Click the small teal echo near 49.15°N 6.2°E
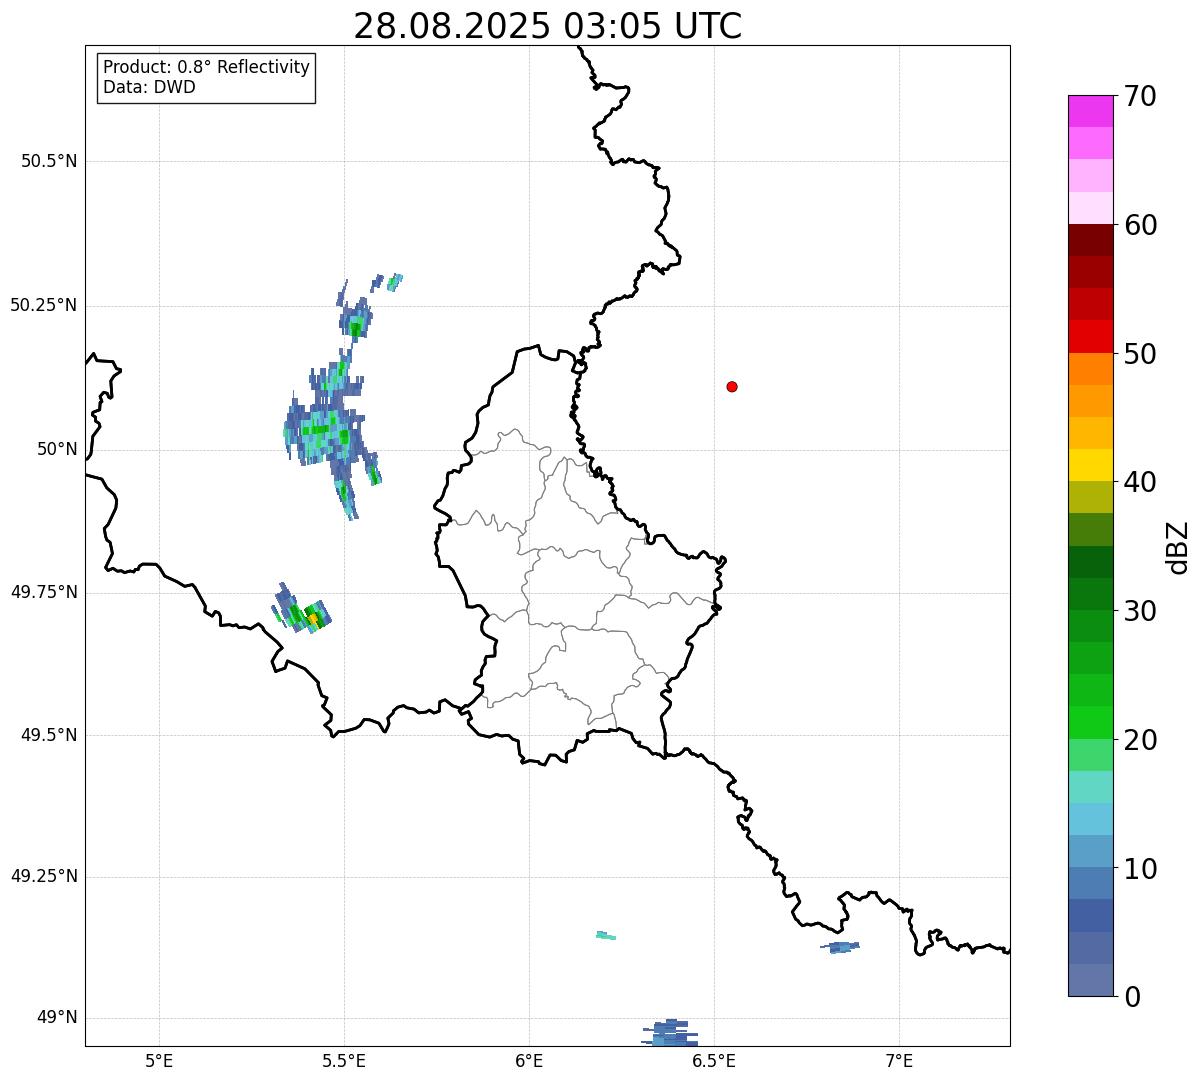This screenshot has height=1081, width=1202. (606, 936)
